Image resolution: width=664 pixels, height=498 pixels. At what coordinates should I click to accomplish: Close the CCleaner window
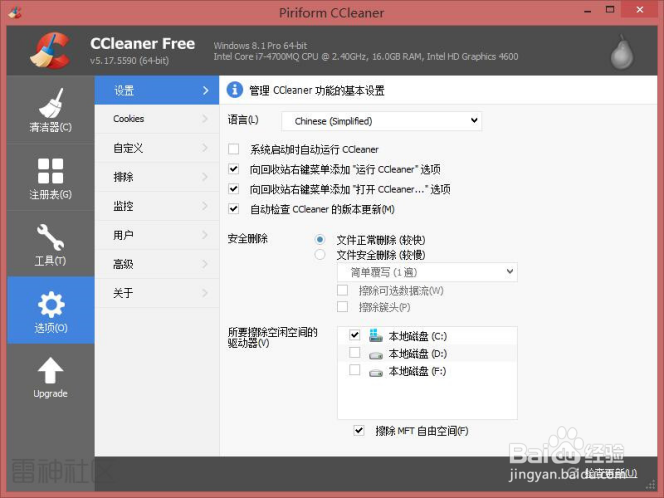point(640,10)
